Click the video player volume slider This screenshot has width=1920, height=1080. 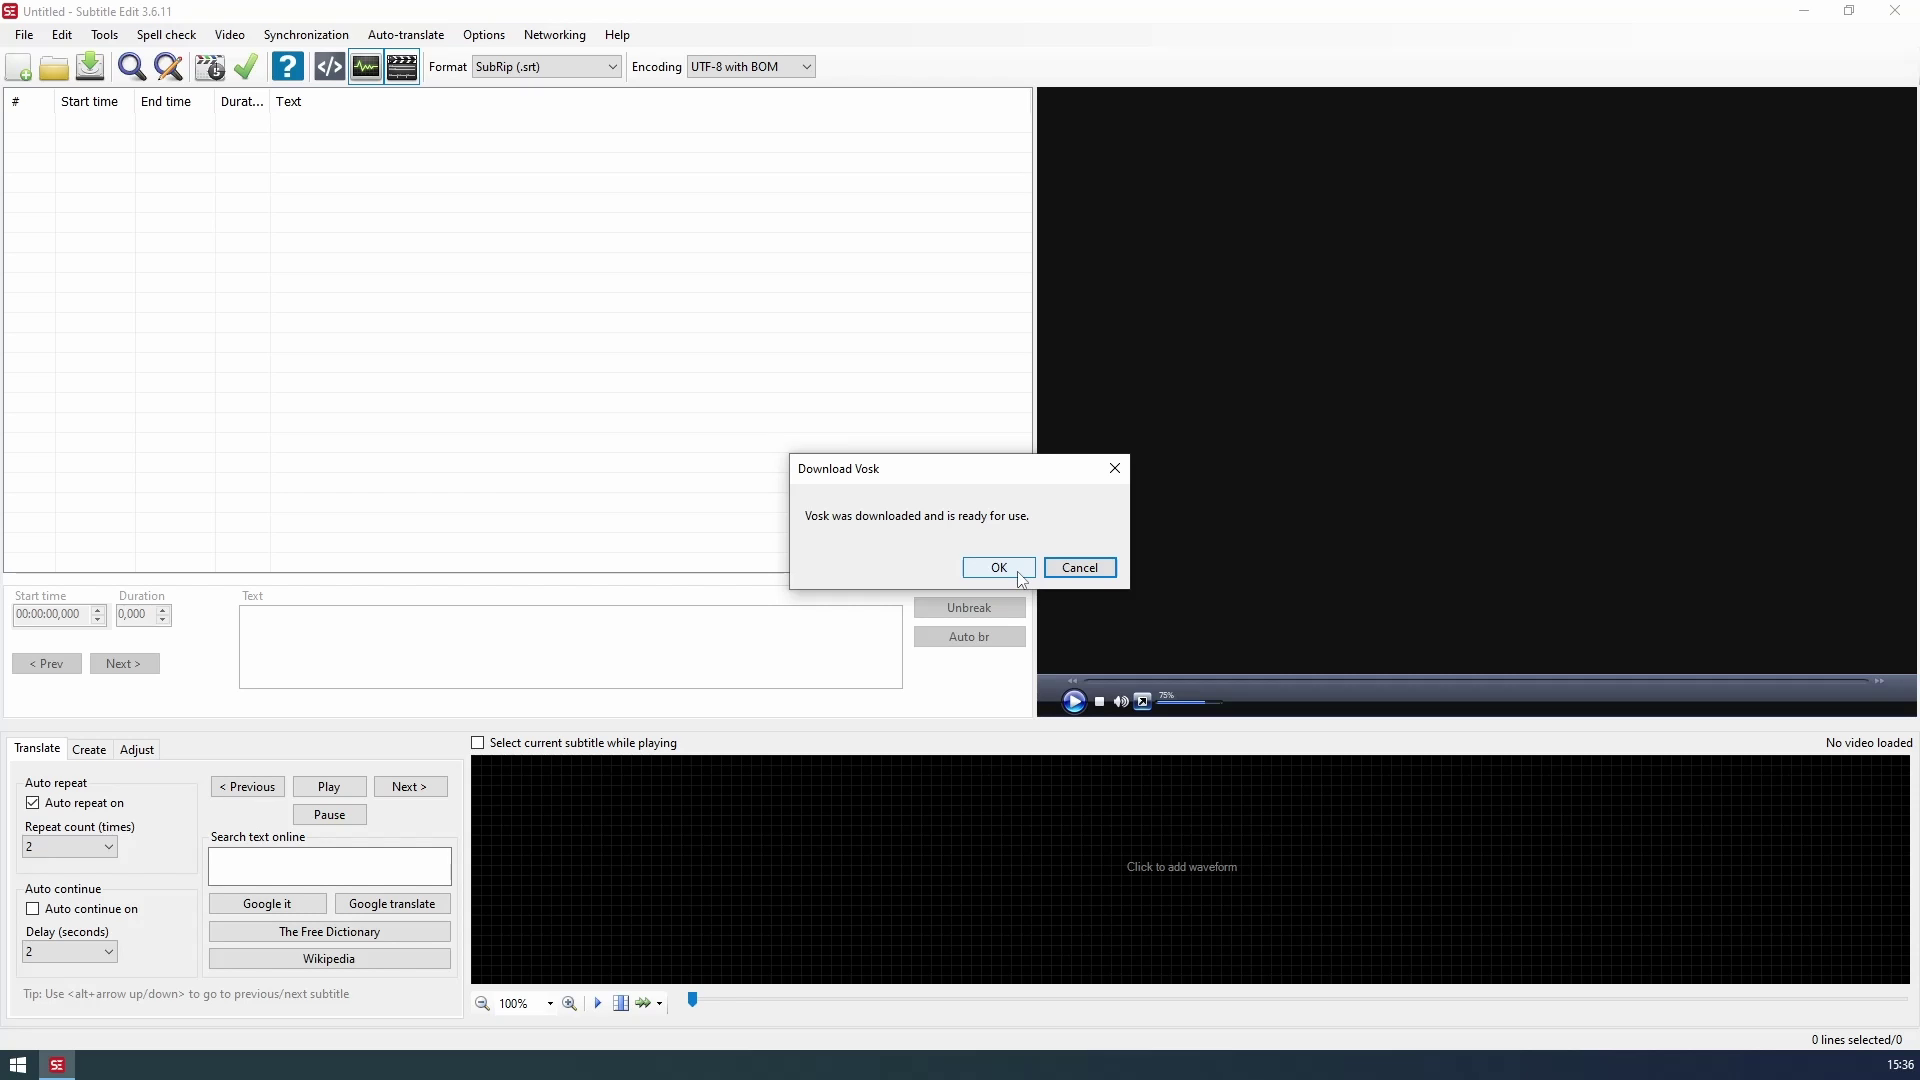1188,702
